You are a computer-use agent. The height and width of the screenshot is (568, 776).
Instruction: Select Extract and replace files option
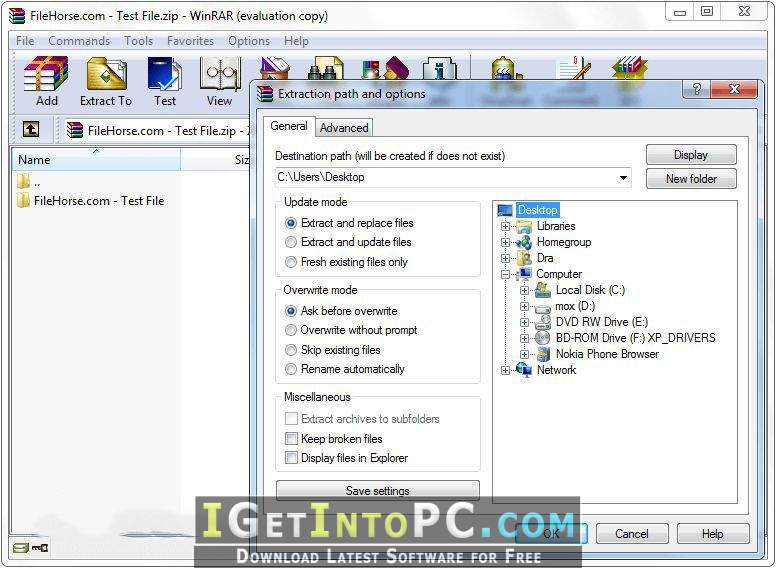click(x=291, y=223)
